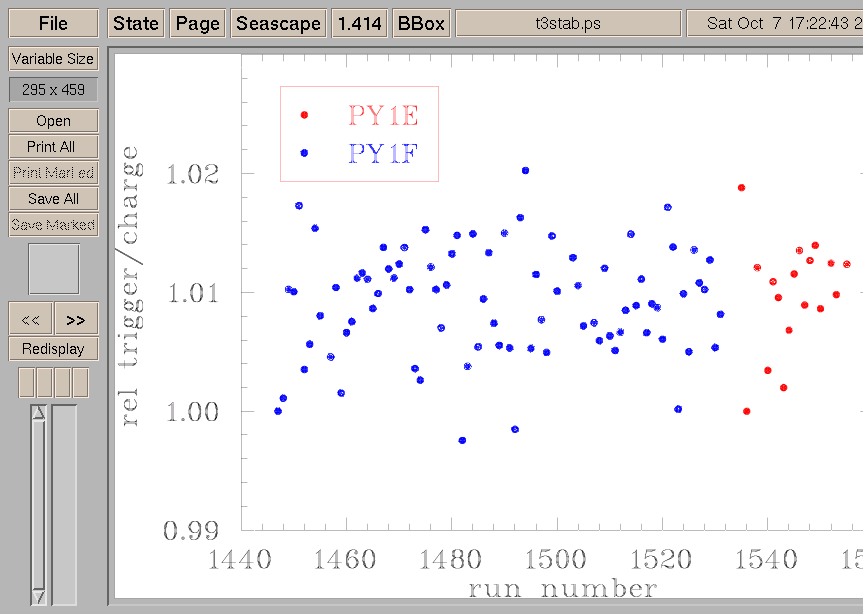Click the red PY1E legend marker
Image resolution: width=863 pixels, height=614 pixels.
[304, 115]
